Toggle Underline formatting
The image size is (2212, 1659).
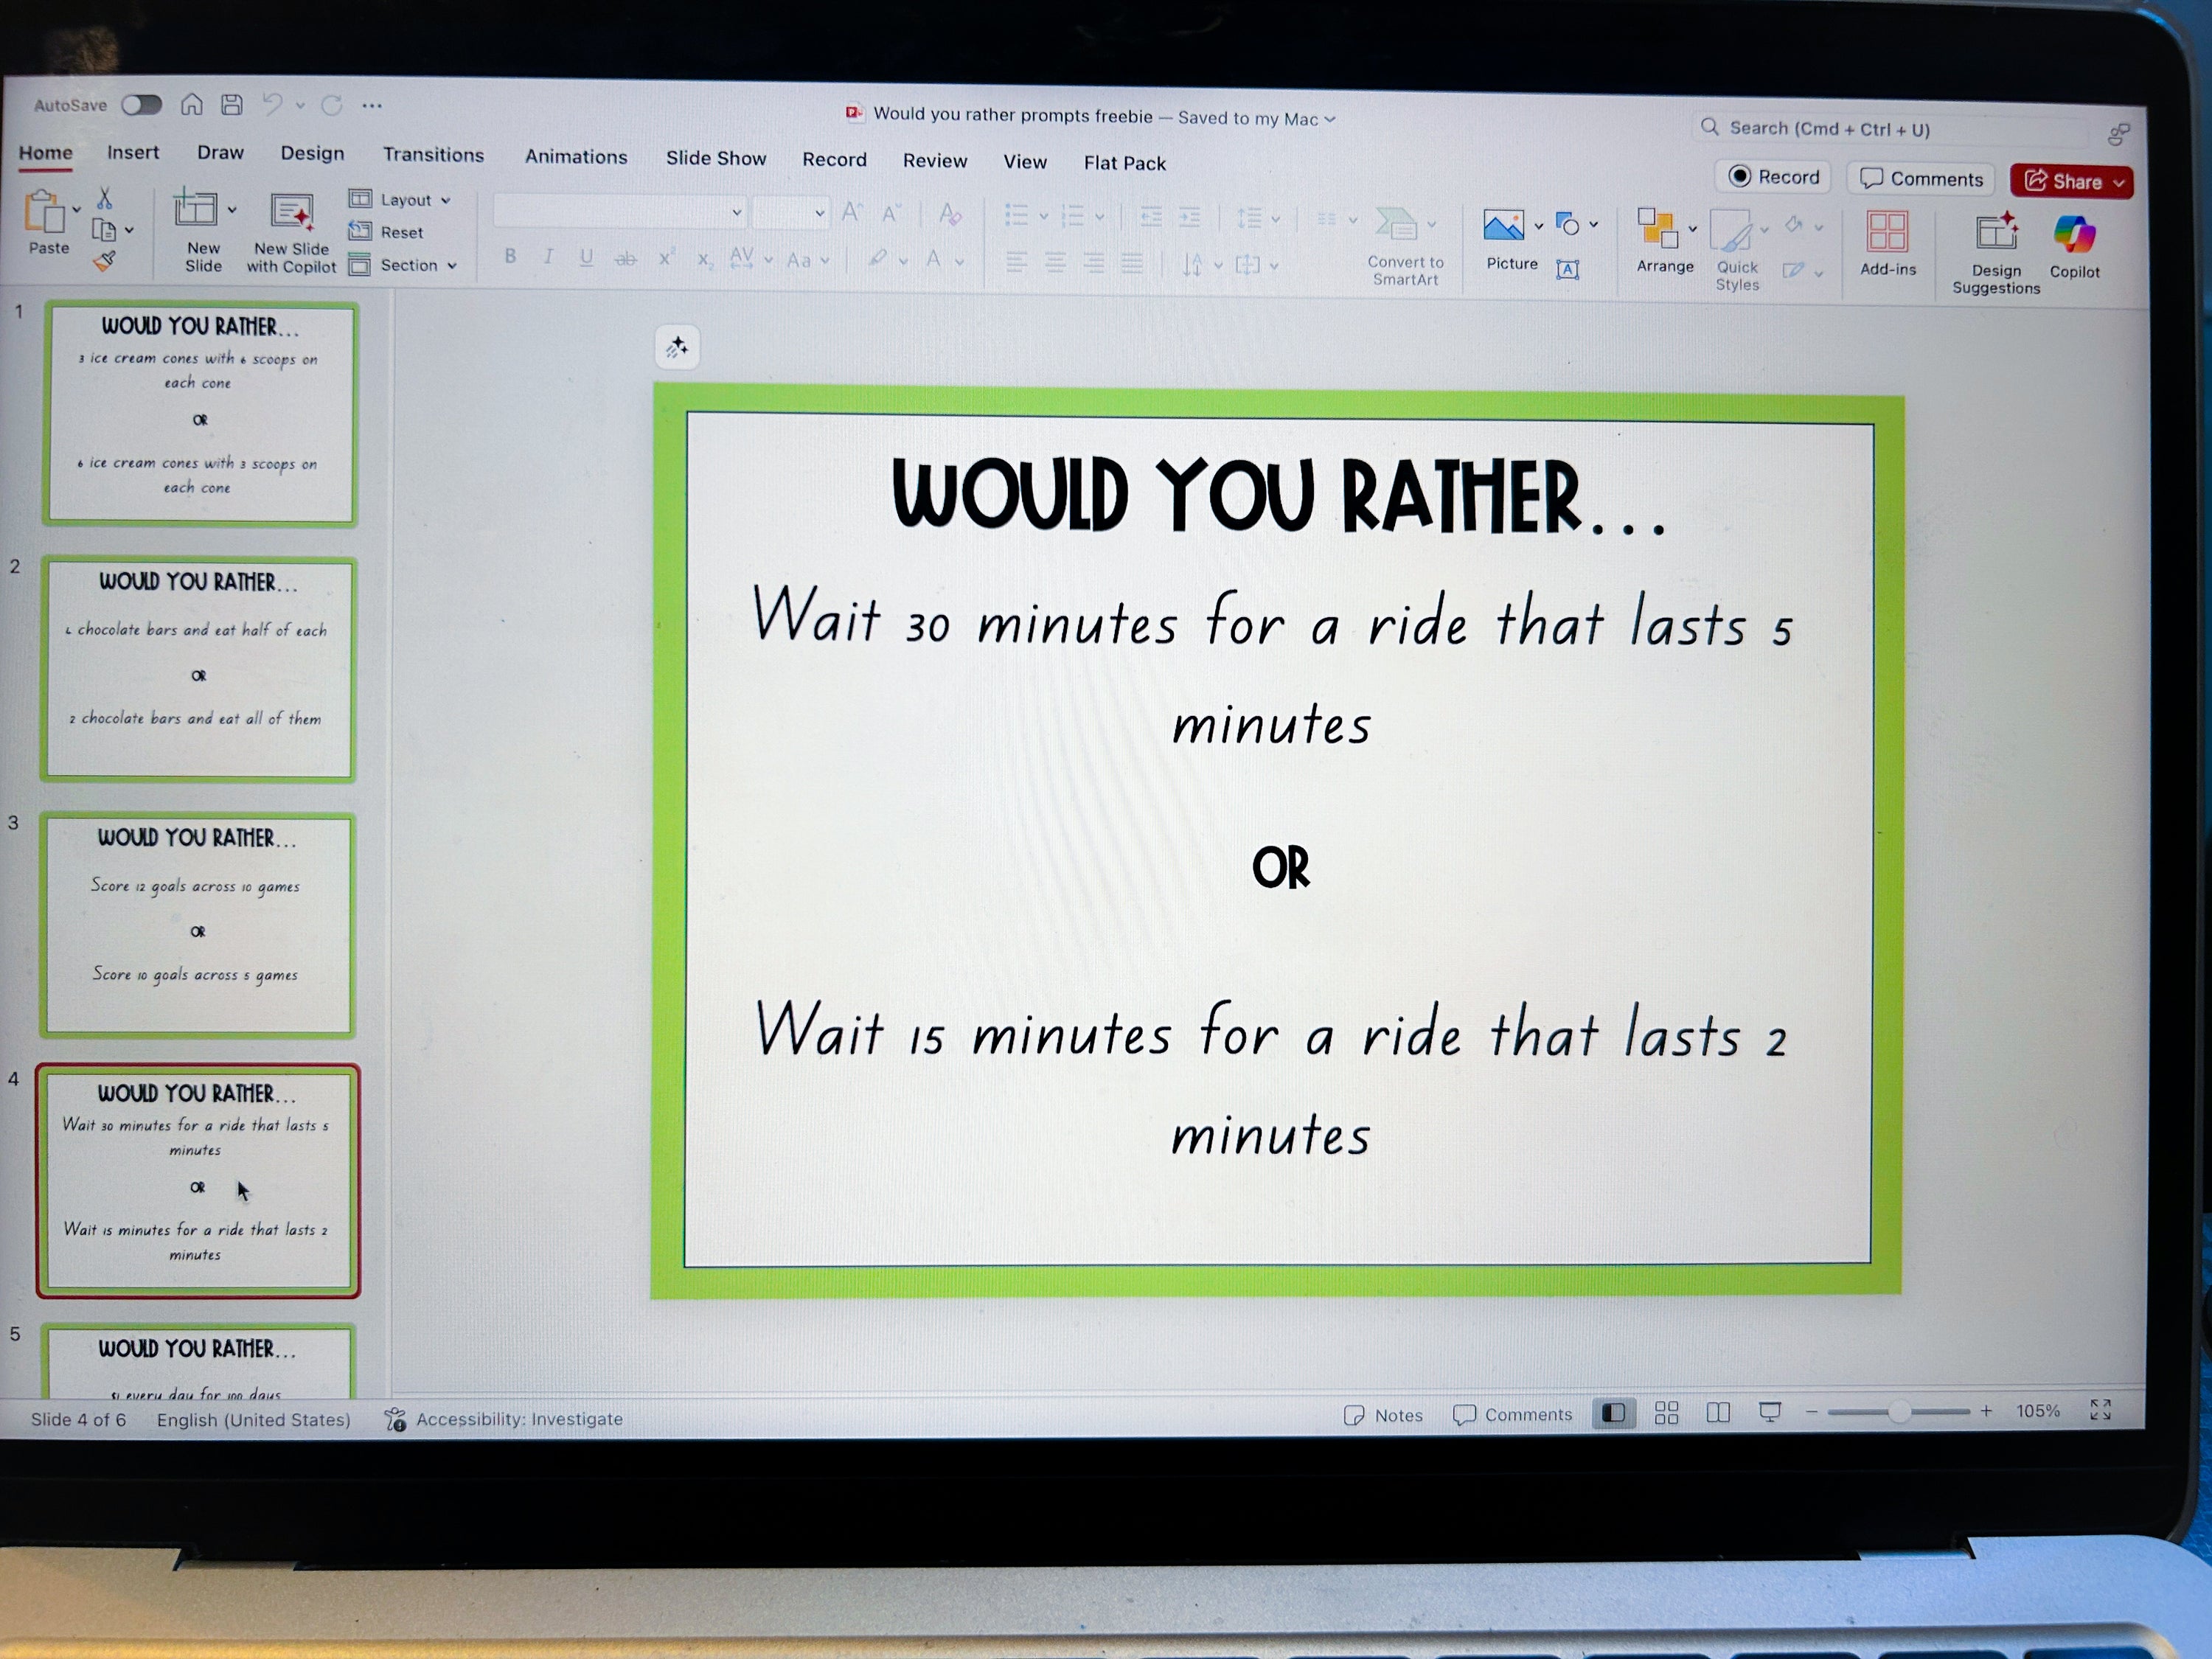[586, 258]
